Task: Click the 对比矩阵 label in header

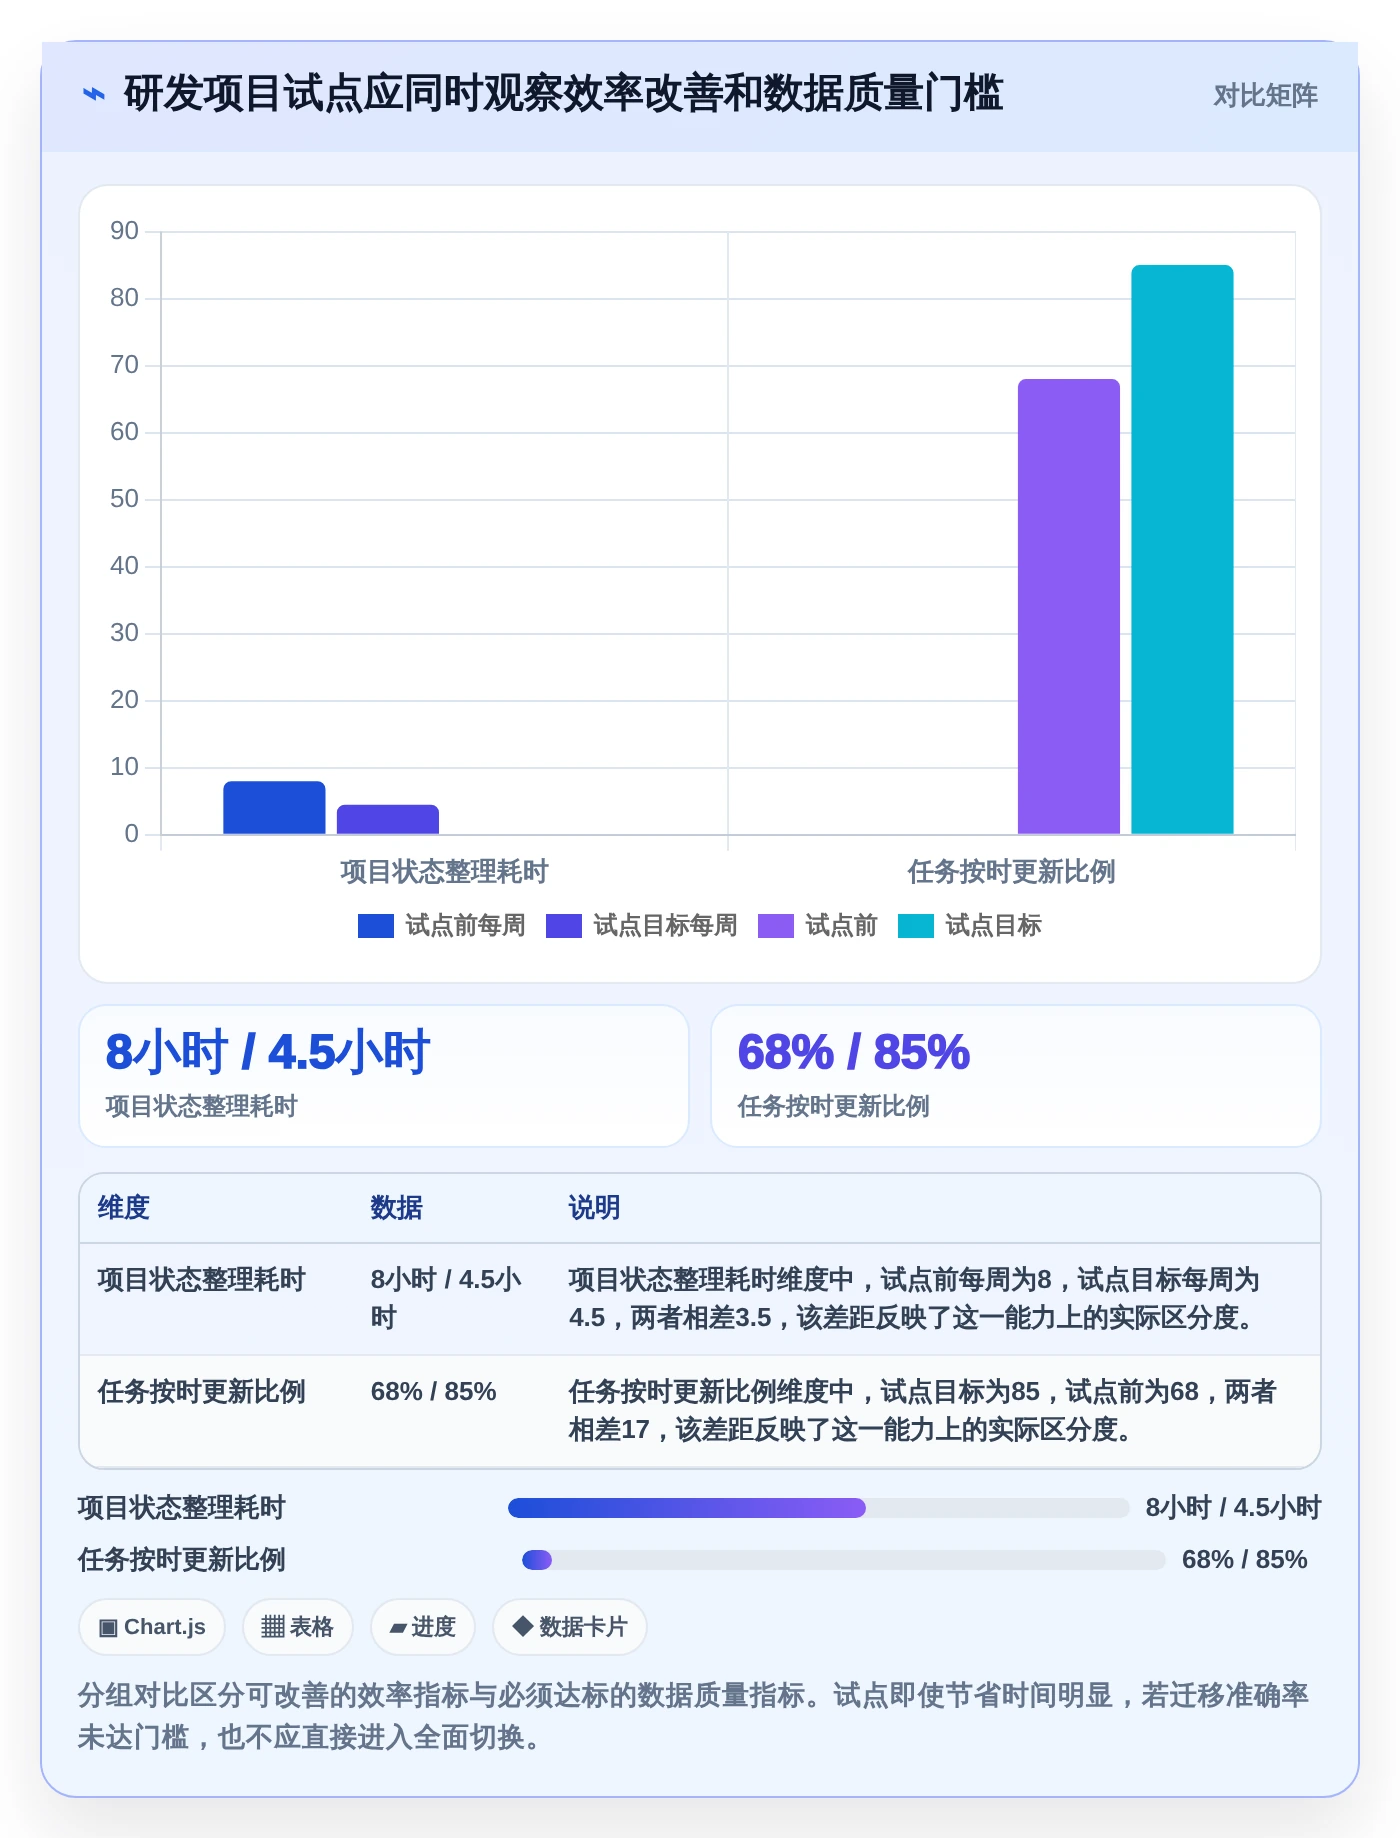Action: click(1265, 96)
